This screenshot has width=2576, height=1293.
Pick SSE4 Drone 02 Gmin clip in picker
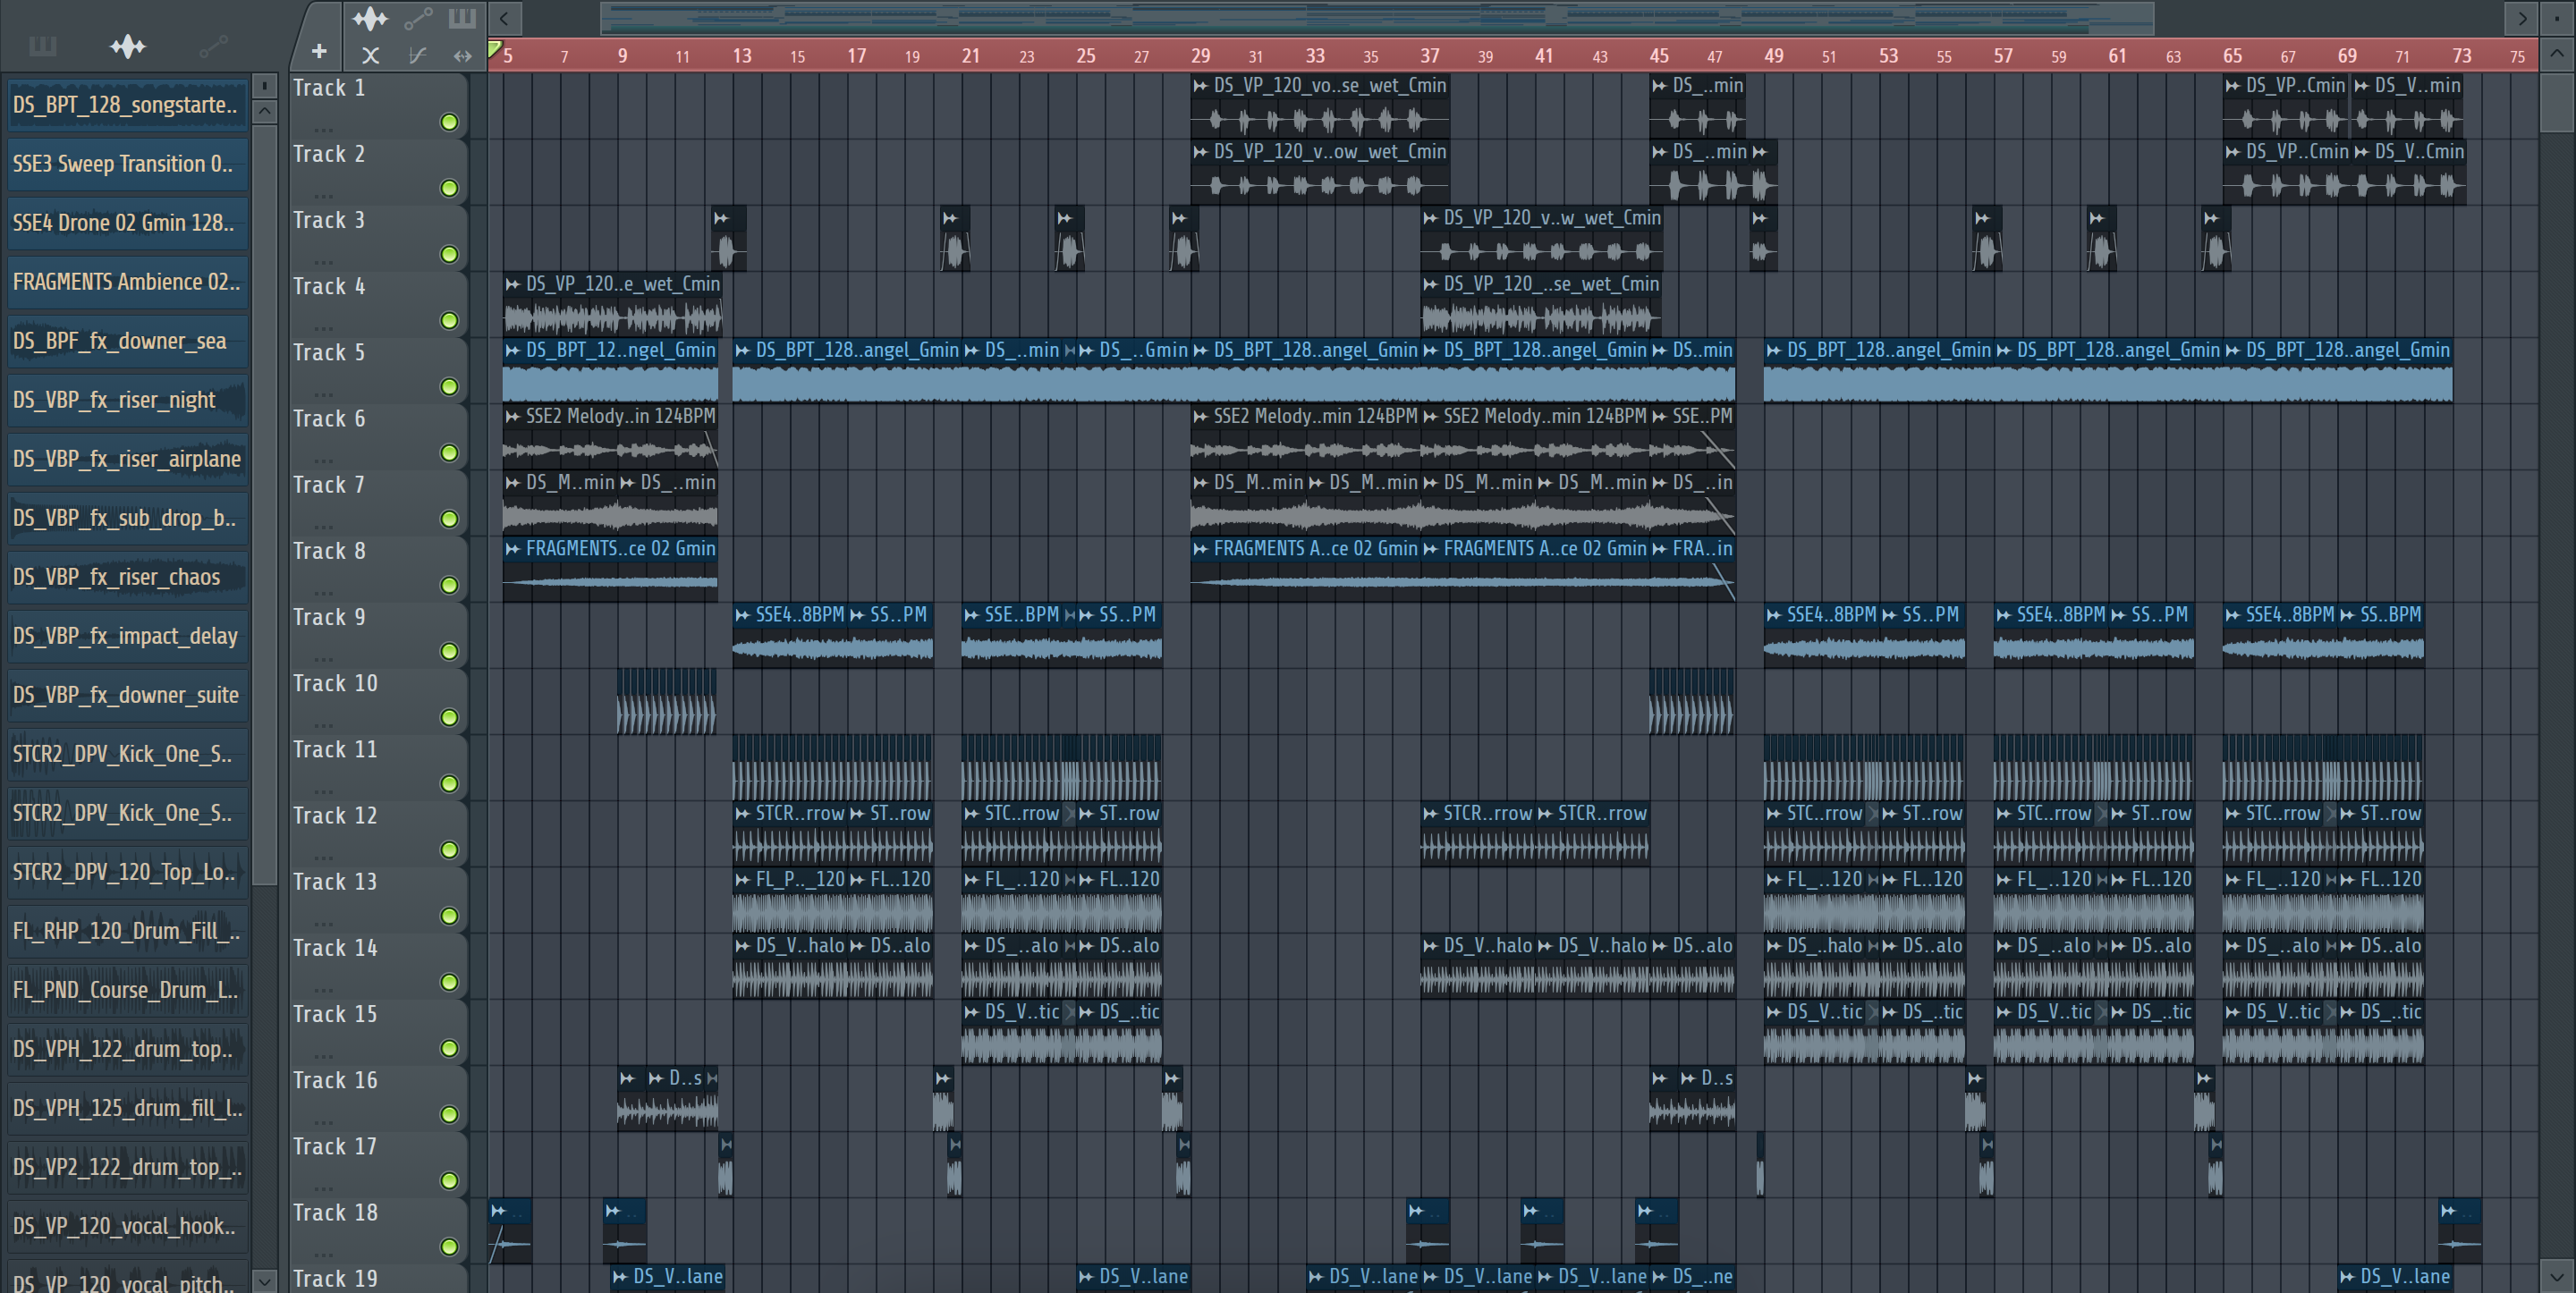click(127, 223)
